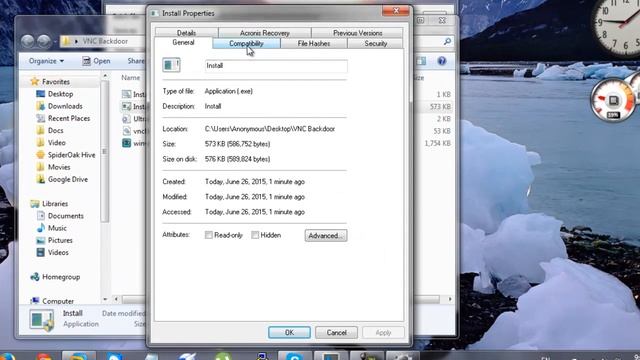
Task: Open the Docs favorite folder
Action: click(56, 131)
